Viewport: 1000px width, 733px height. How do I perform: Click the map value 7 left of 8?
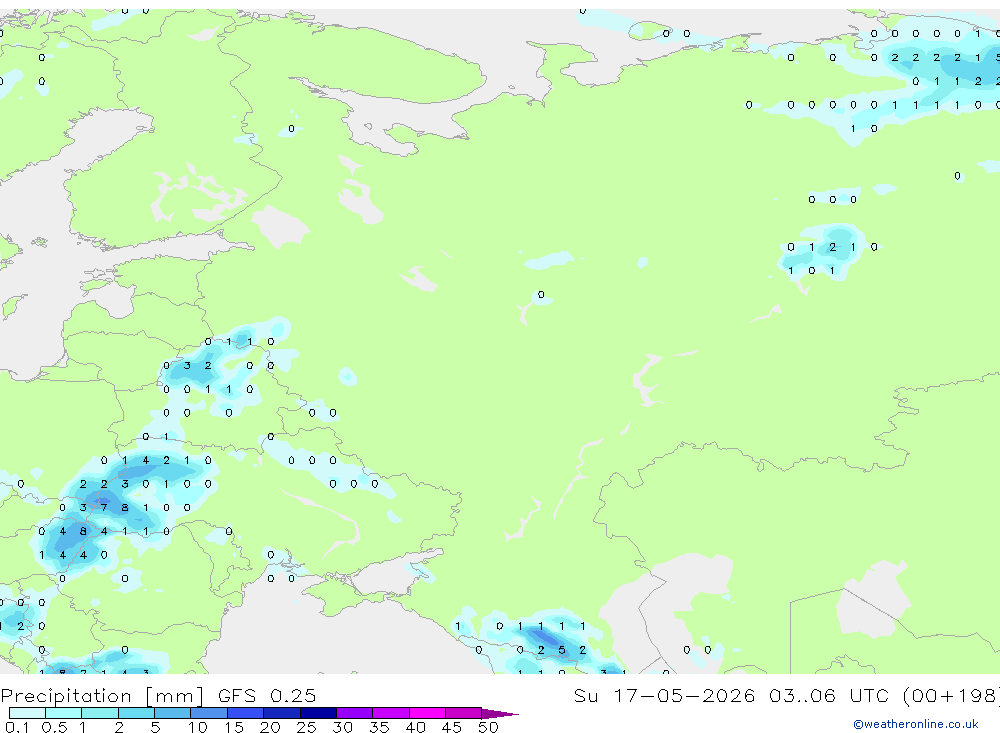tap(104, 508)
